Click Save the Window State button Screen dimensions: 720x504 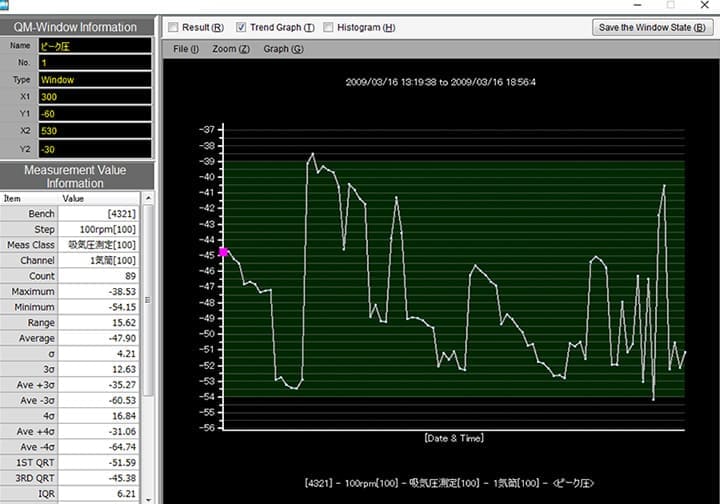pos(652,28)
